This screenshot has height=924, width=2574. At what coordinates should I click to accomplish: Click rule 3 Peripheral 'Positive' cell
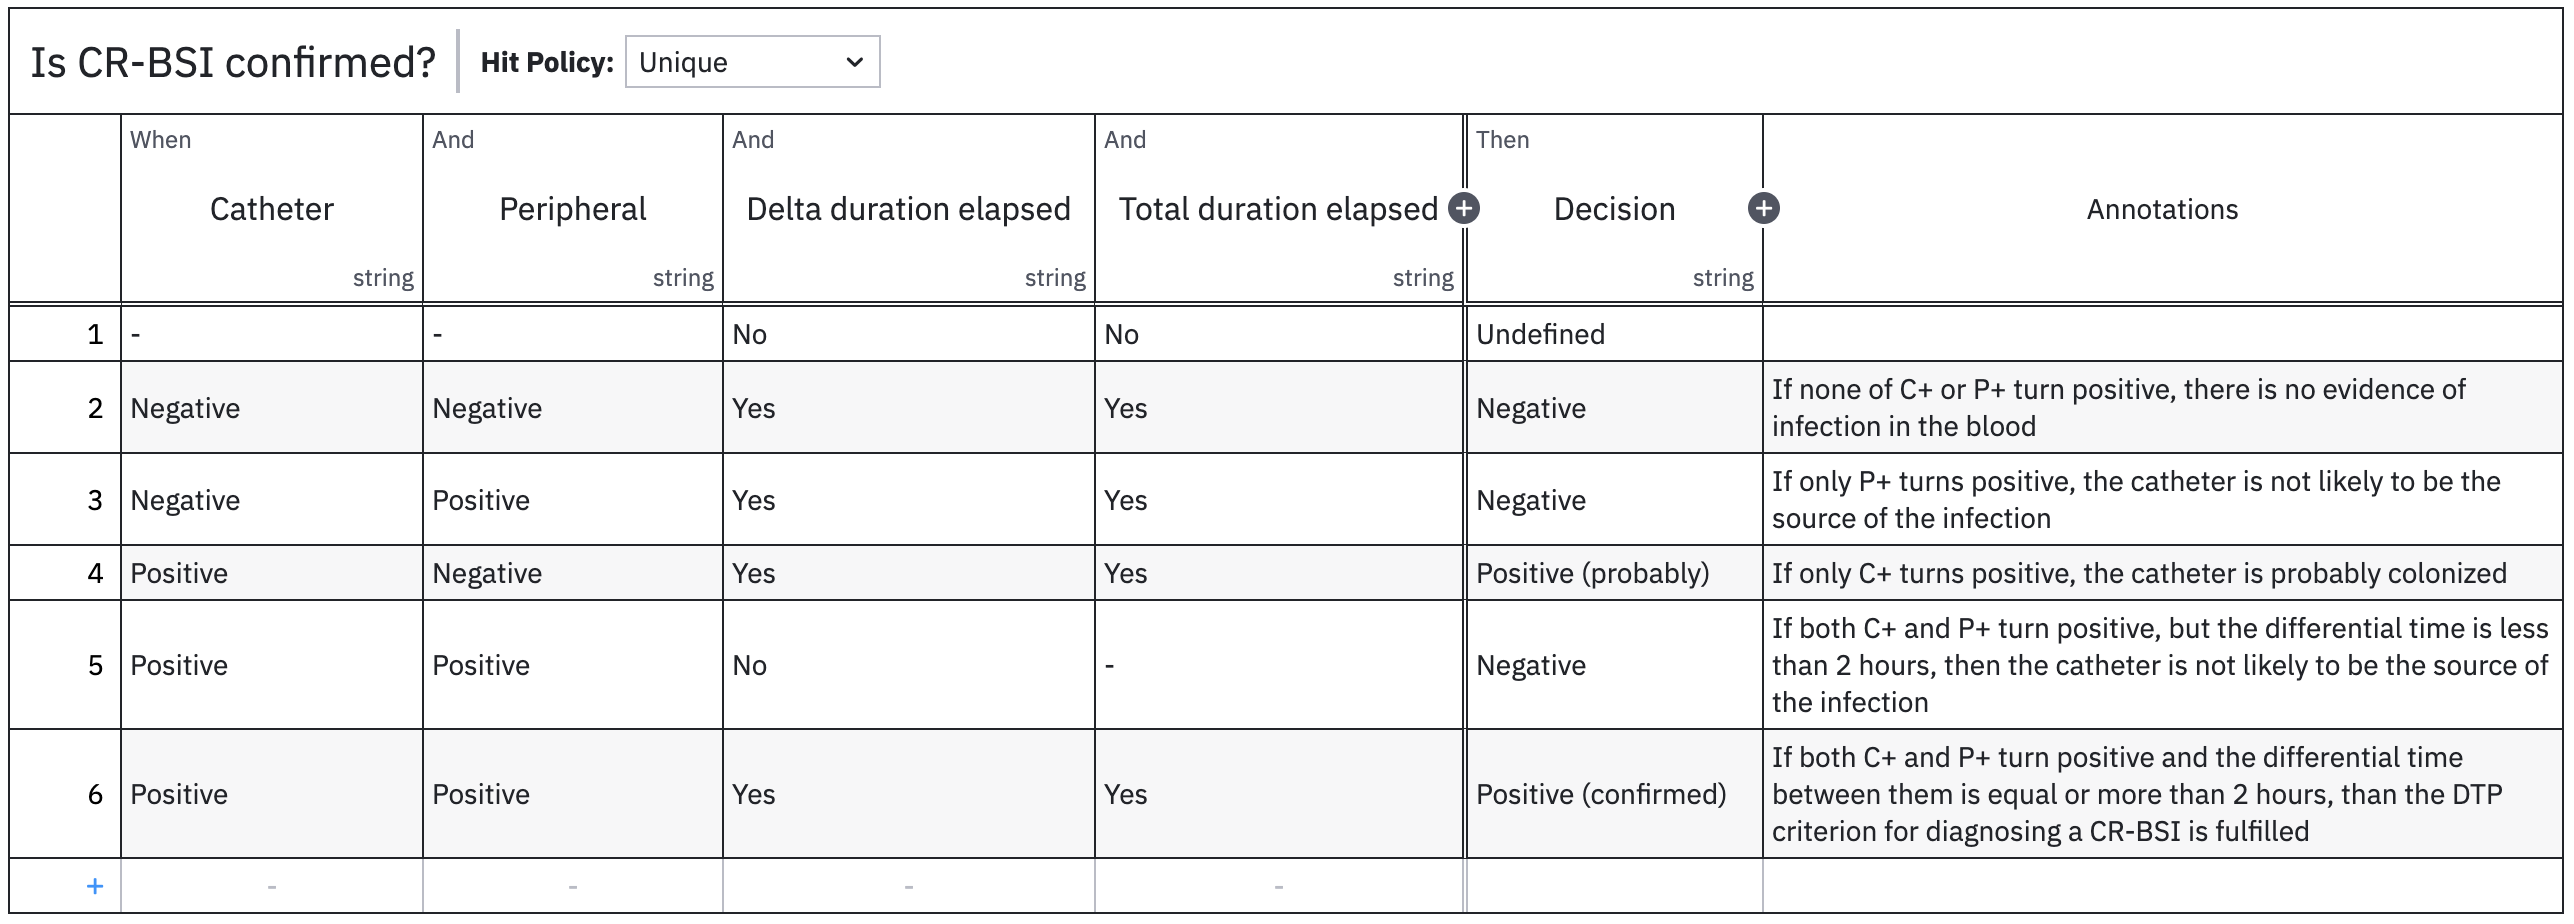pyautogui.click(x=572, y=500)
